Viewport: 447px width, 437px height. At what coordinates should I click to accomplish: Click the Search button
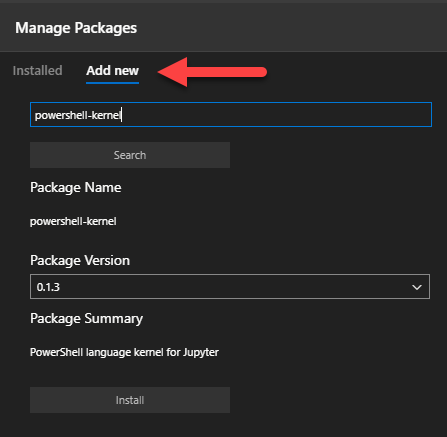tap(130, 155)
